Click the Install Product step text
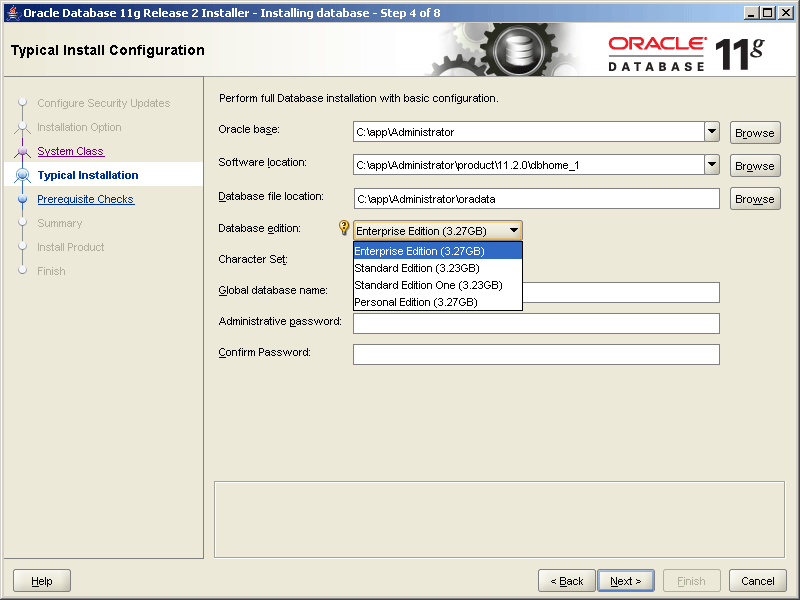 pos(70,247)
